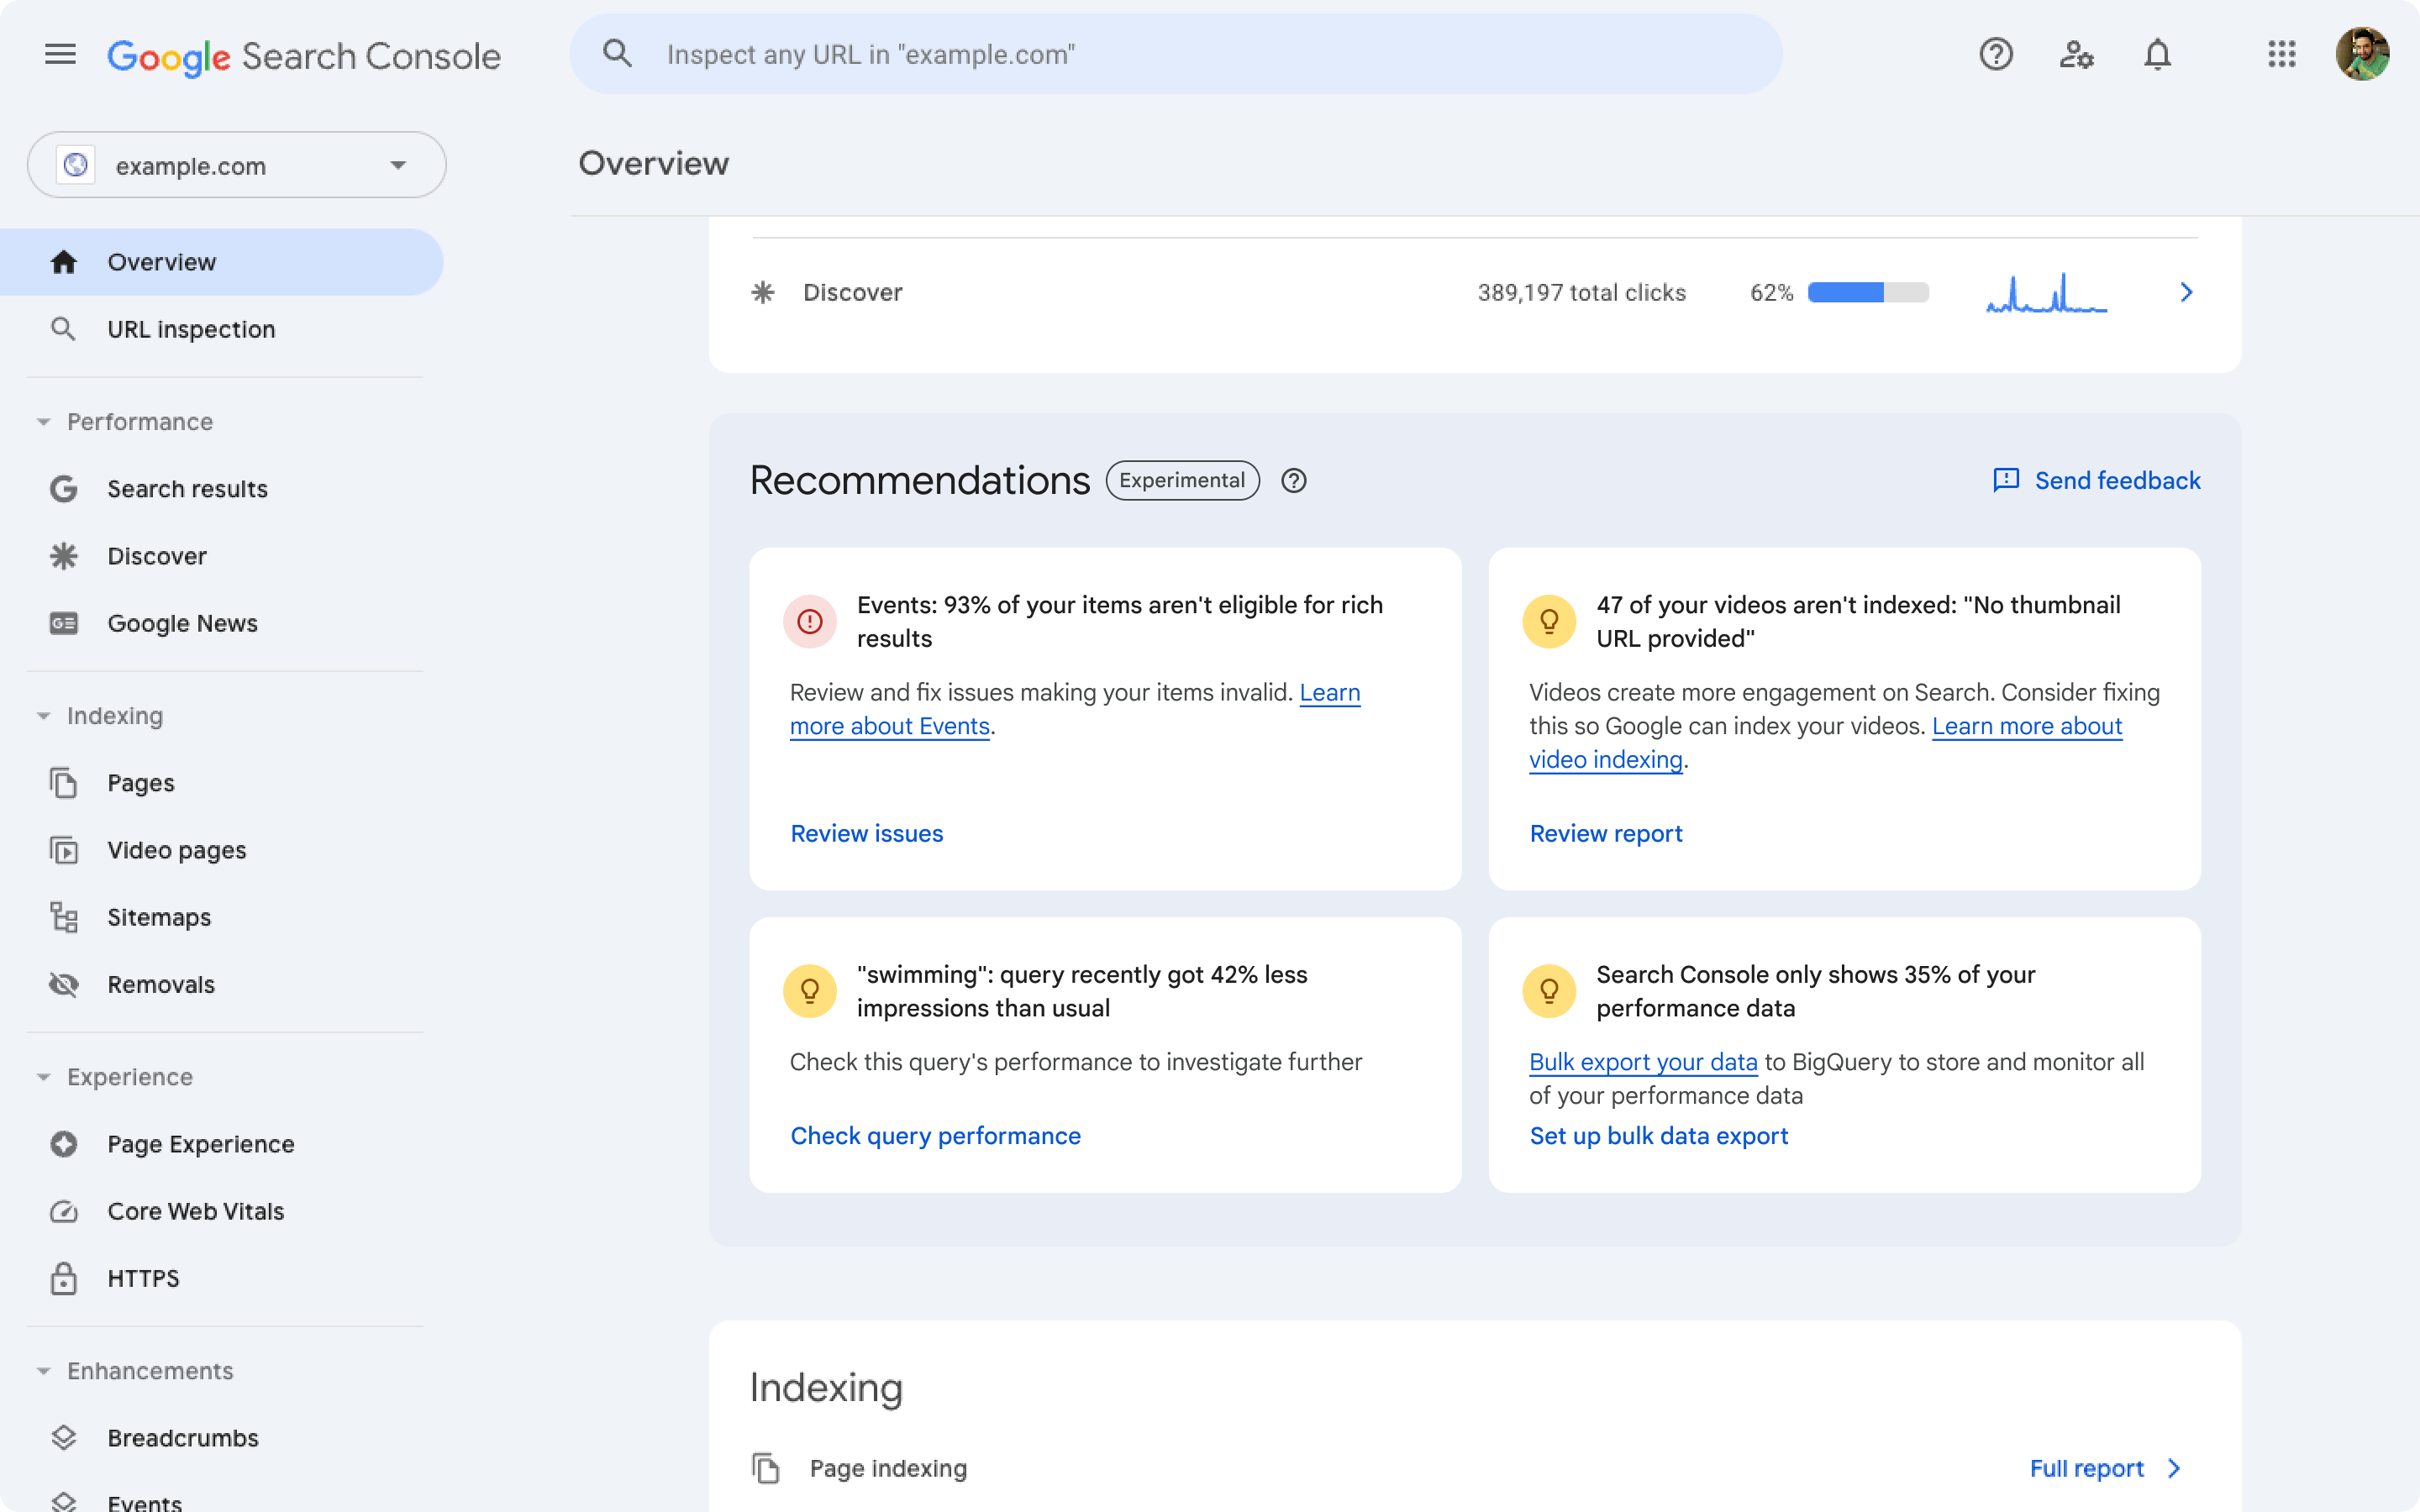Collapse the Performance section
The image size is (2420, 1512).
pyautogui.click(x=42, y=420)
